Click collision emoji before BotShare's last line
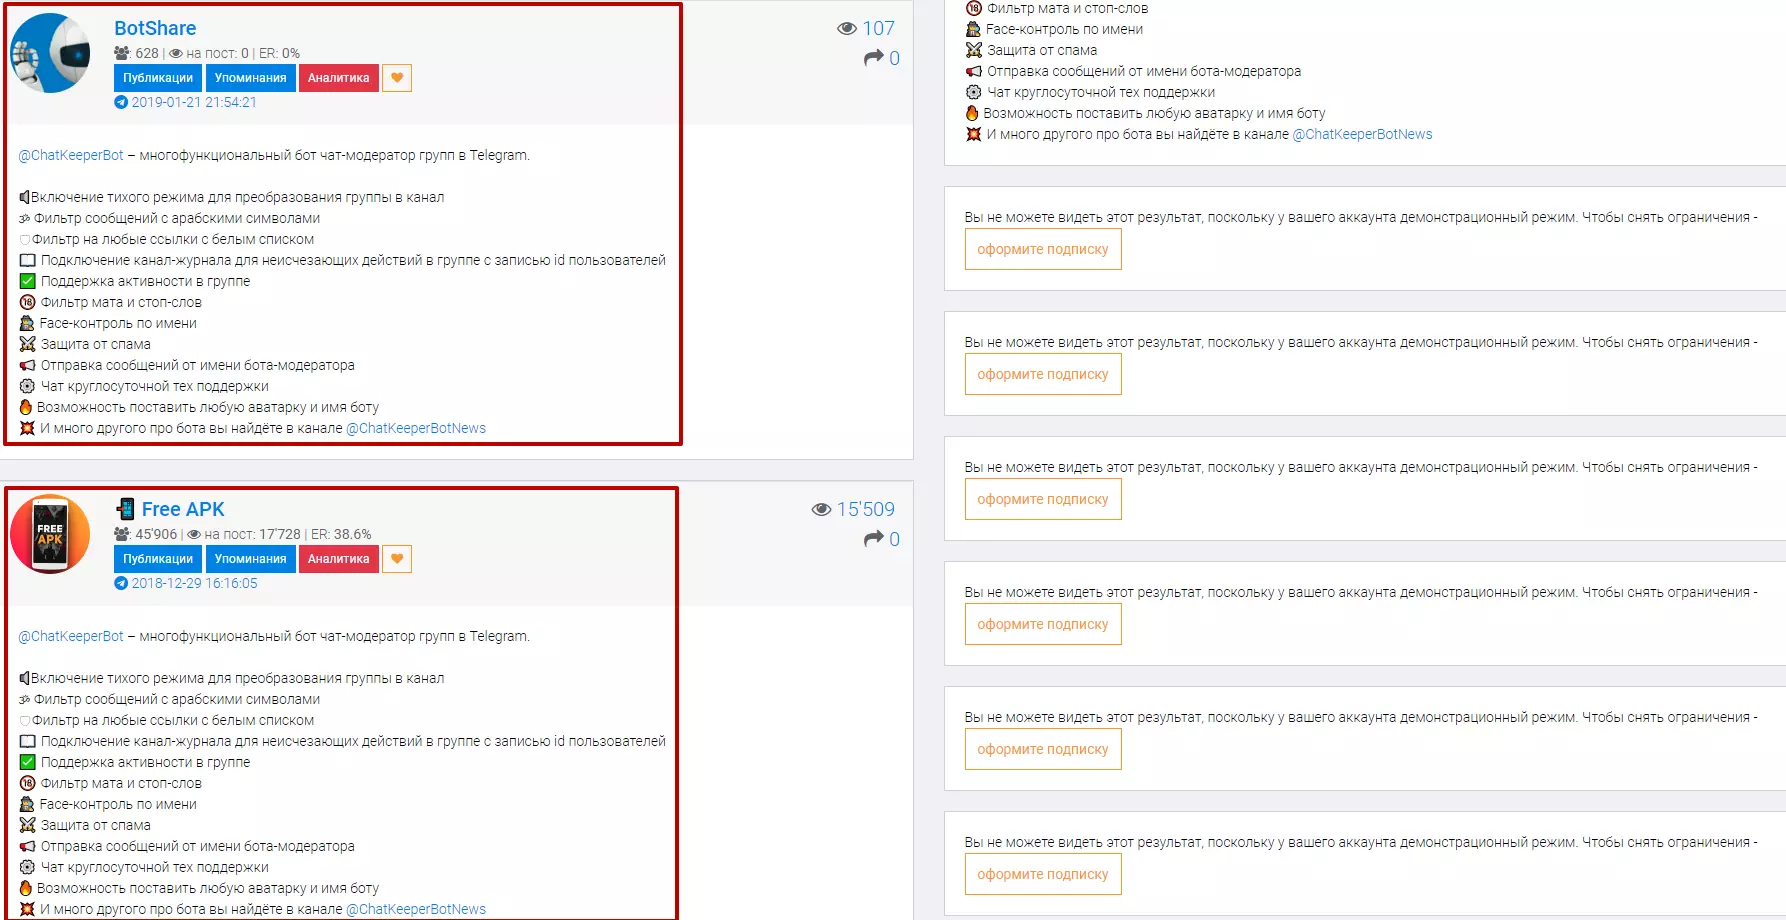The image size is (1786, 920). coord(28,428)
